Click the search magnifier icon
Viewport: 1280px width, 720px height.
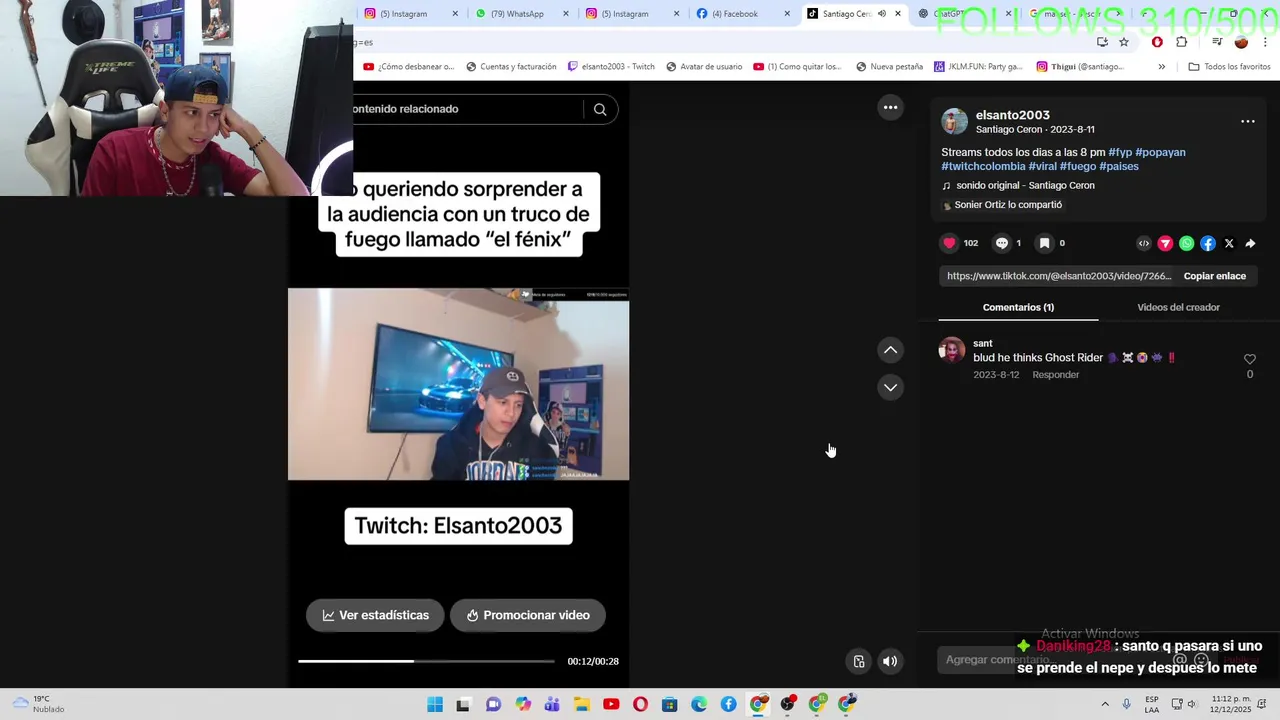point(600,109)
